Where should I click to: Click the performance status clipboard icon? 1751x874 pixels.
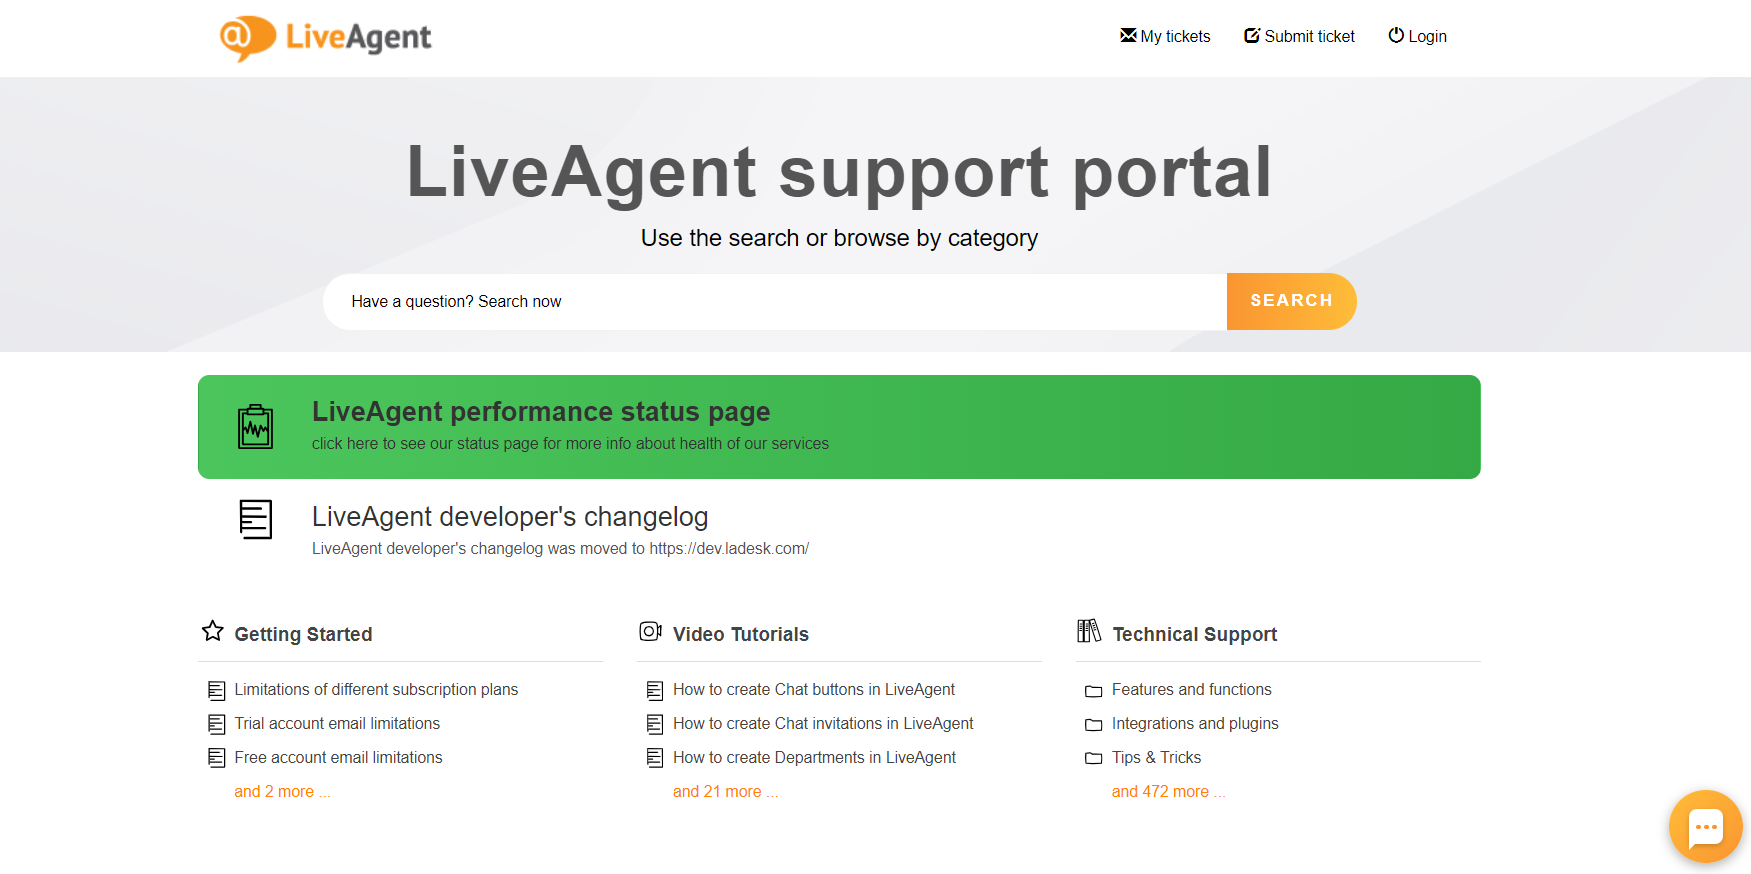pos(255,427)
